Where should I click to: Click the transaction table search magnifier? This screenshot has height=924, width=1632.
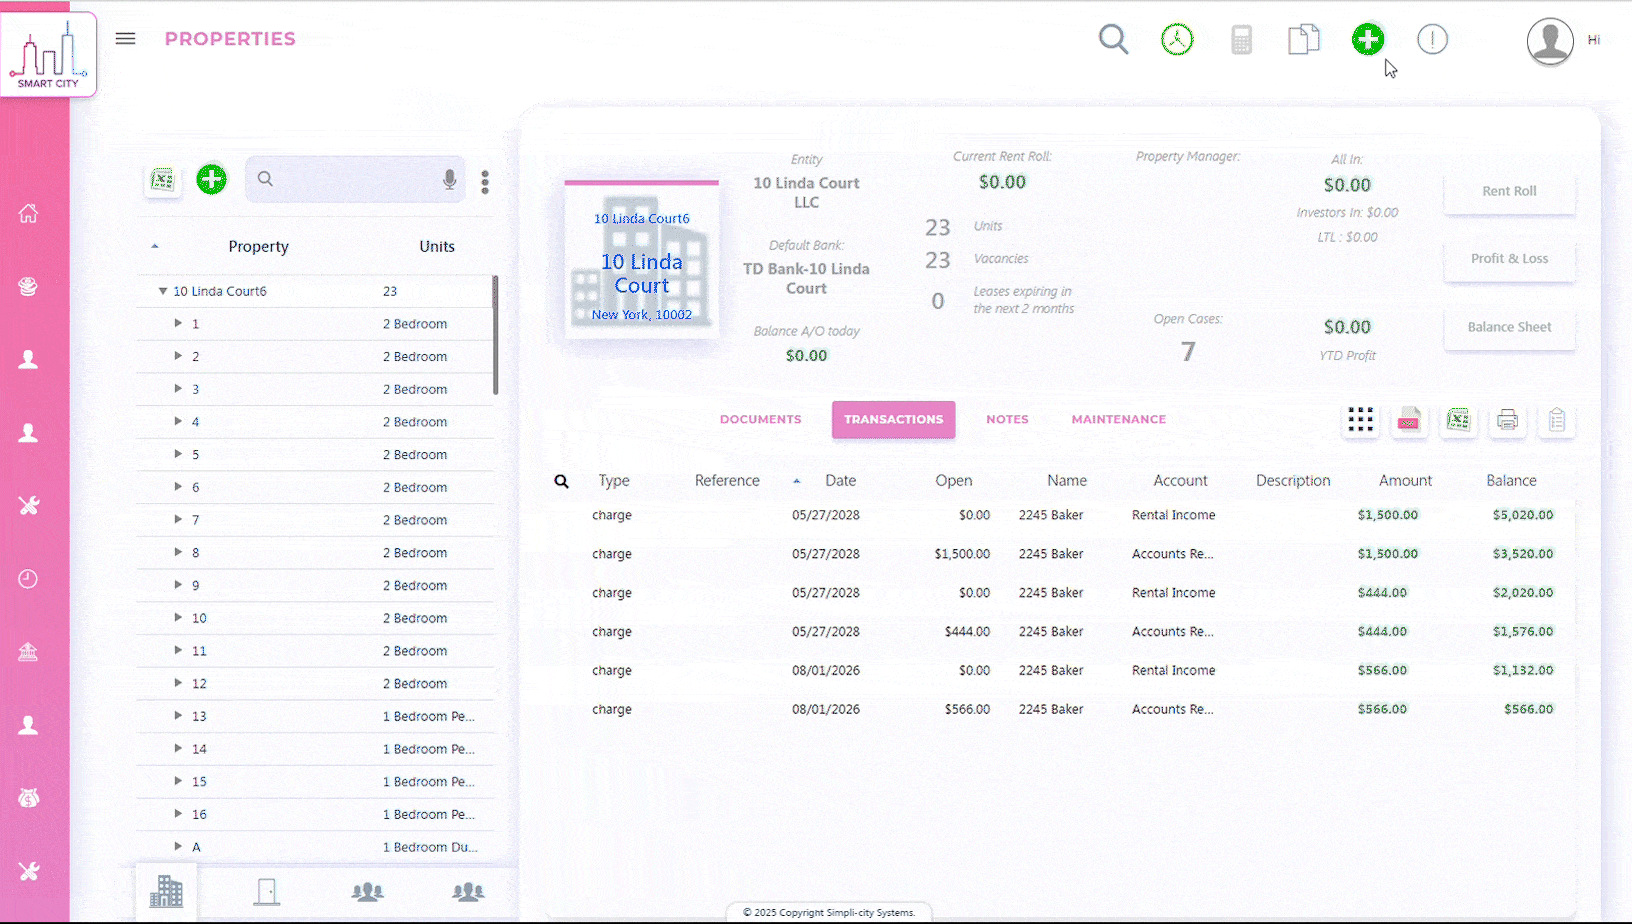click(x=562, y=481)
